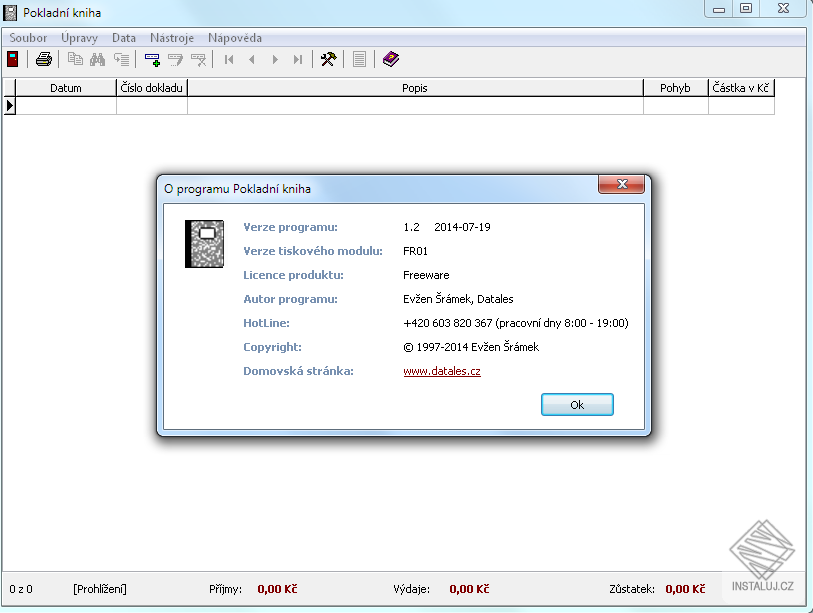Click the Výdaje amount 0,00 Kč

[469, 589]
